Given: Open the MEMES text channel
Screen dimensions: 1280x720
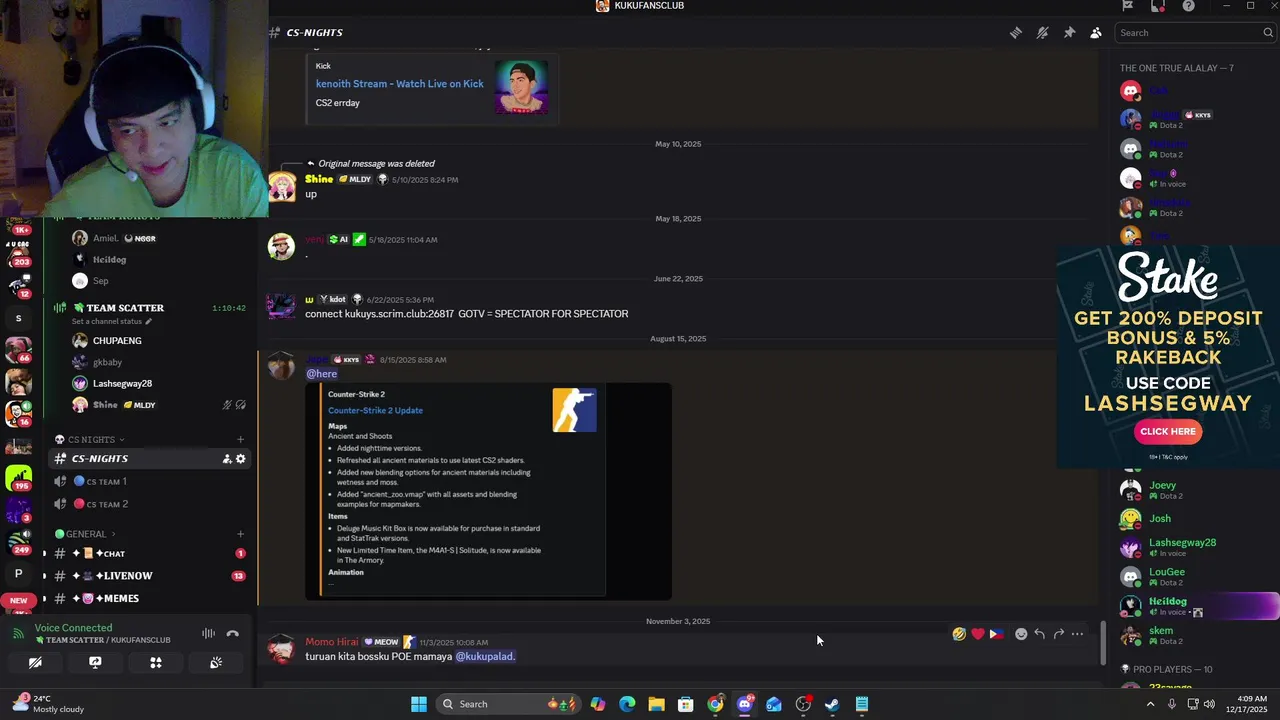Looking at the screenshot, I should 150,599.
